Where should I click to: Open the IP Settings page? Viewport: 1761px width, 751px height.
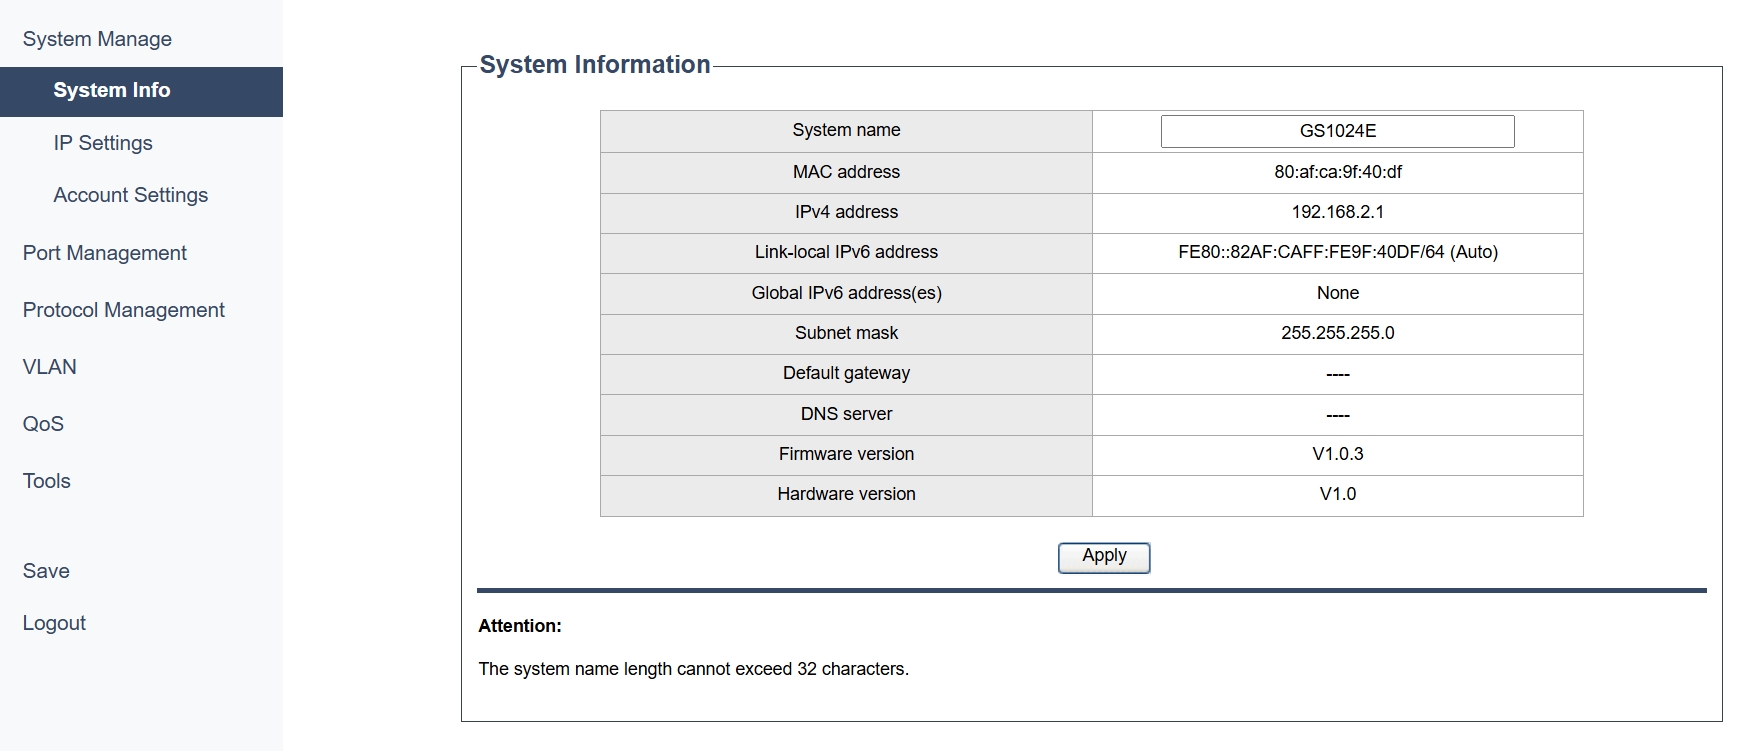coord(103,143)
